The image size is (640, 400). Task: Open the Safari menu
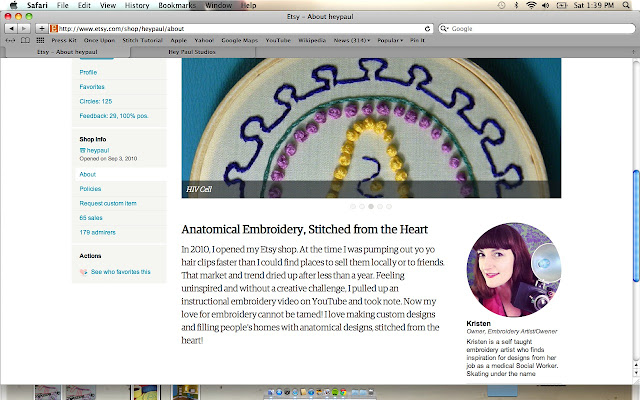coord(37,5)
